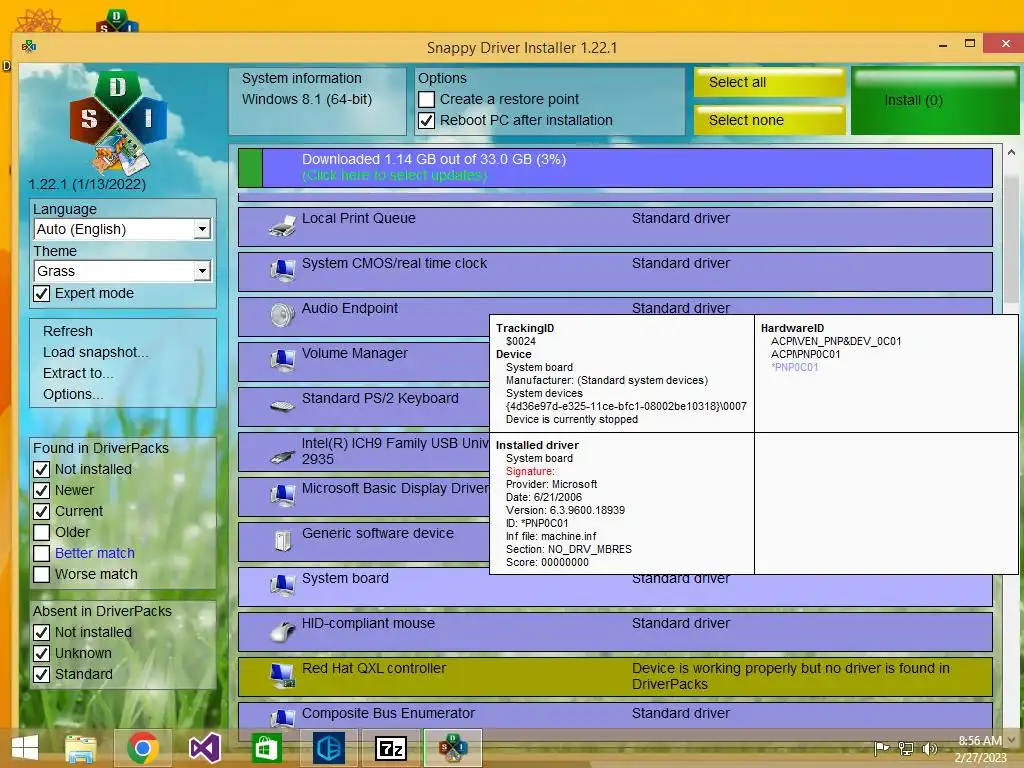Open the Windows Store taskbar icon
This screenshot has height=768, width=1024.
[x=266, y=748]
